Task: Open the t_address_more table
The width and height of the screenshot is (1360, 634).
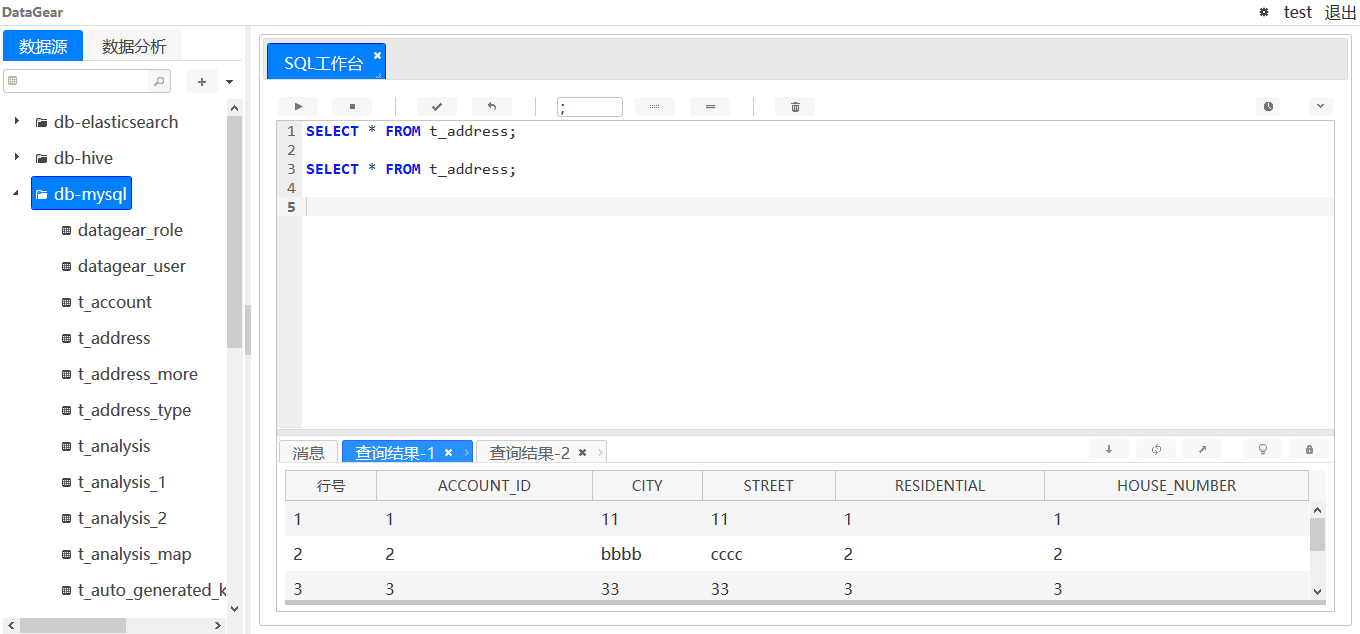Action: pos(129,374)
